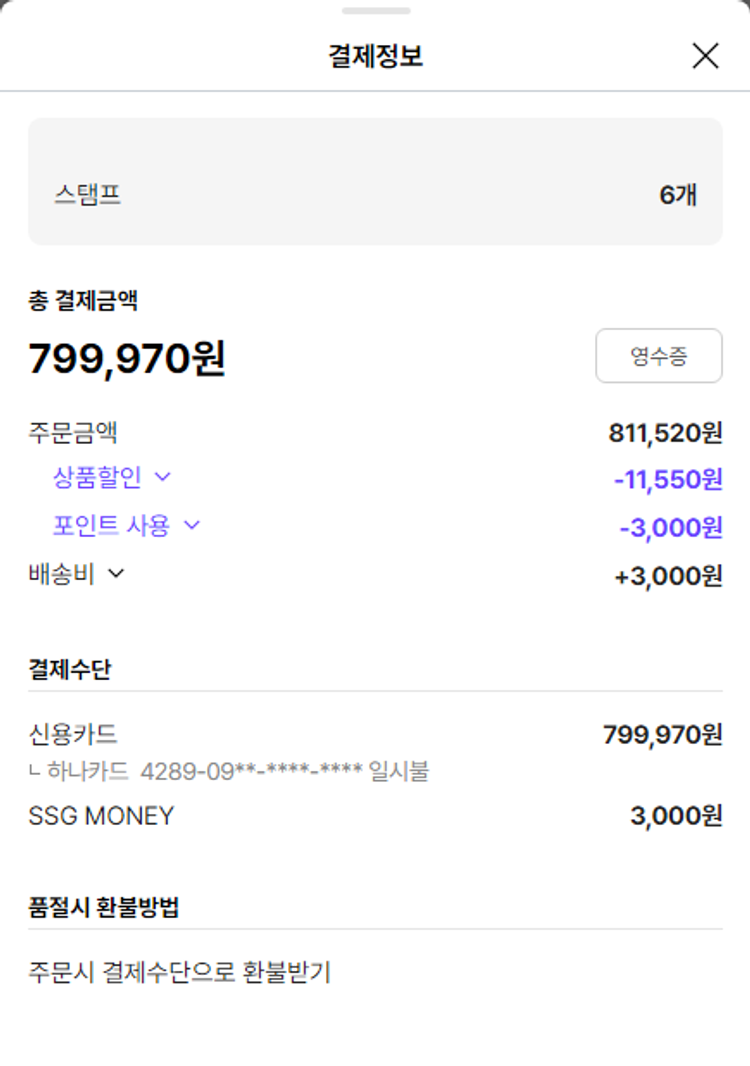Click the 배송비 label text
The image size is (750, 1066).
62,573
